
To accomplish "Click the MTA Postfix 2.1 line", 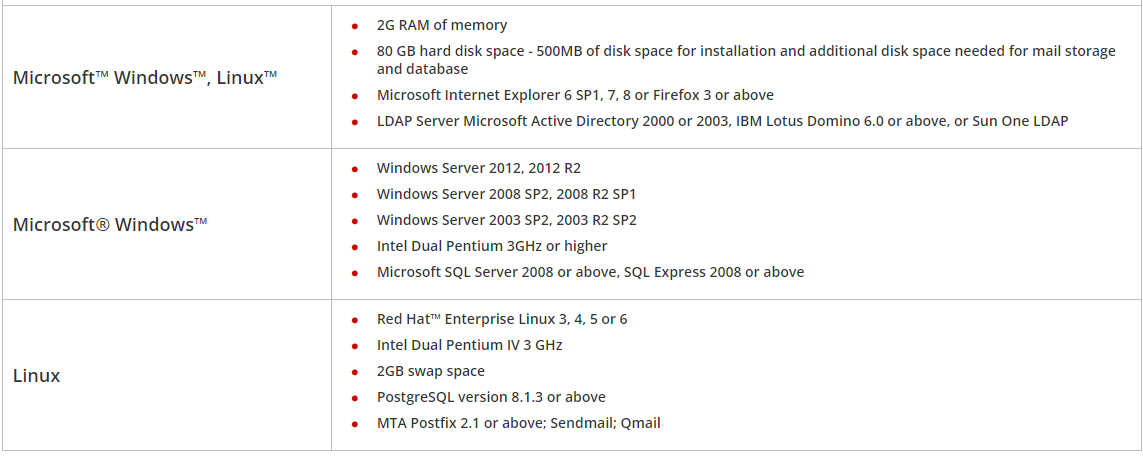I will (x=518, y=423).
